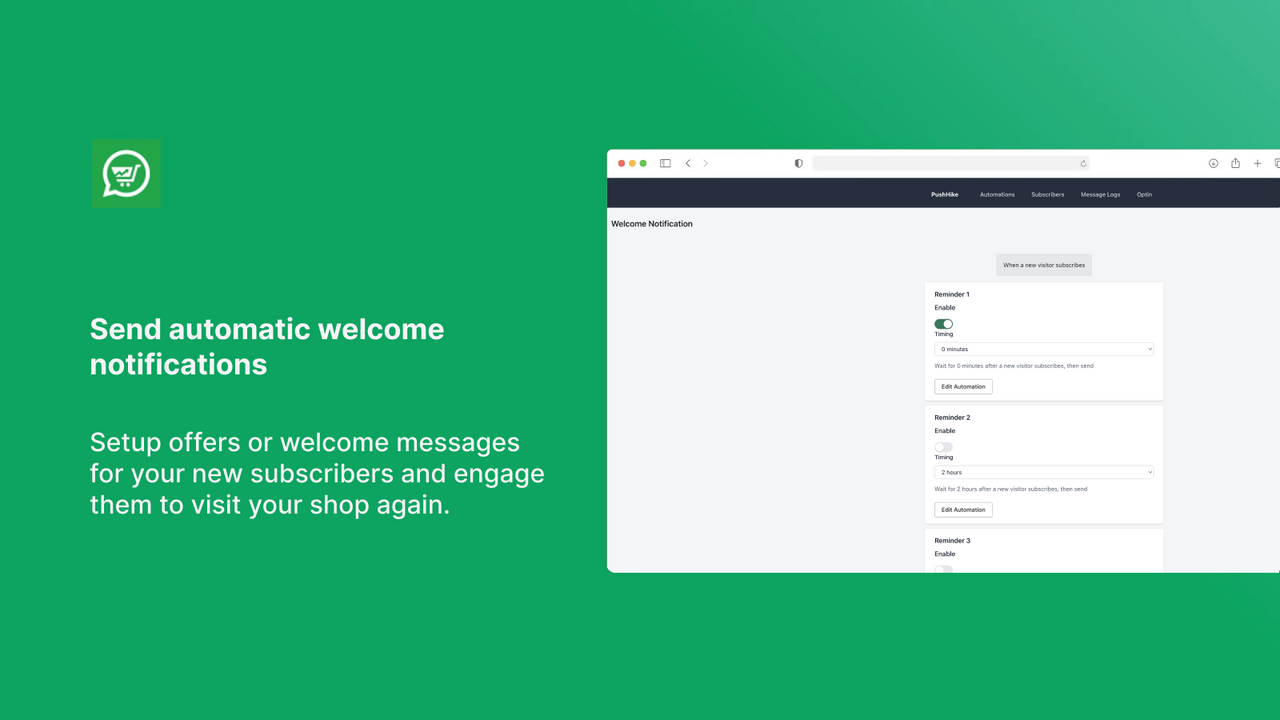Show tab overview using rightmost toolbar icon
This screenshot has height=720, width=1280.
tap(1275, 163)
